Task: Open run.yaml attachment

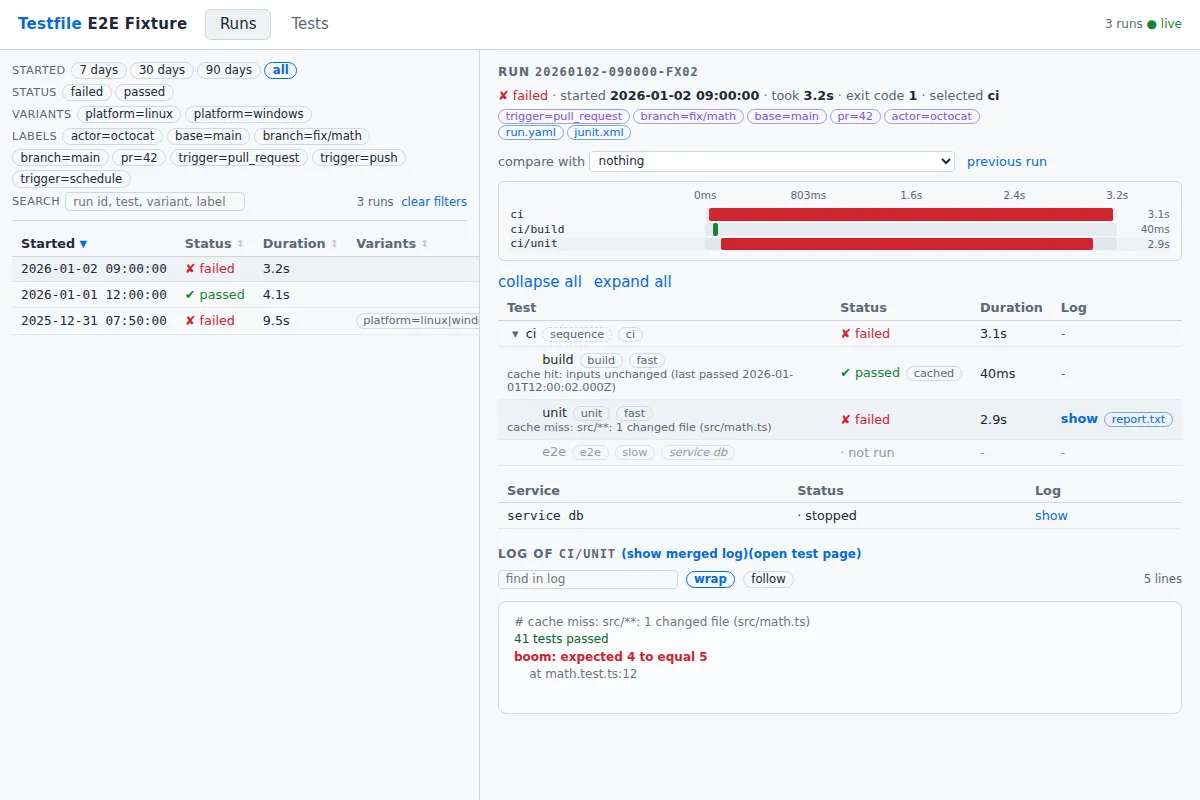Action: (531, 132)
